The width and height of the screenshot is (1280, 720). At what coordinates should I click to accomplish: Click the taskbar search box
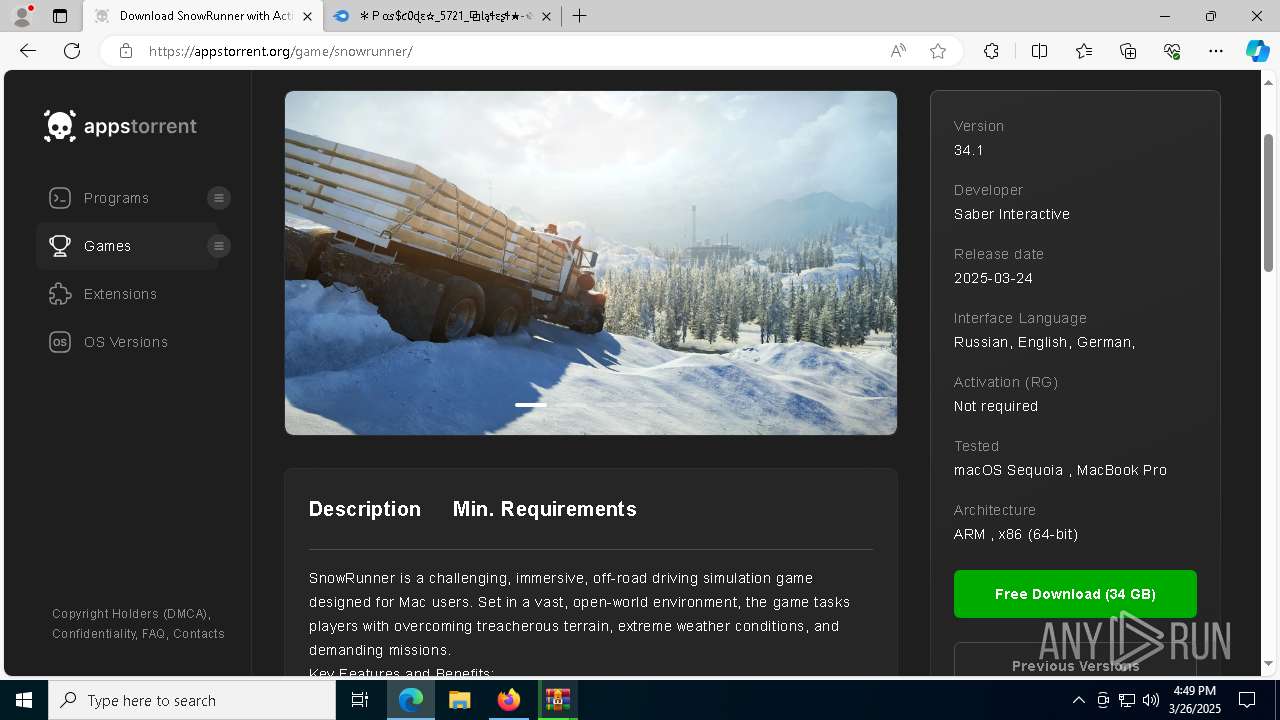coord(192,700)
